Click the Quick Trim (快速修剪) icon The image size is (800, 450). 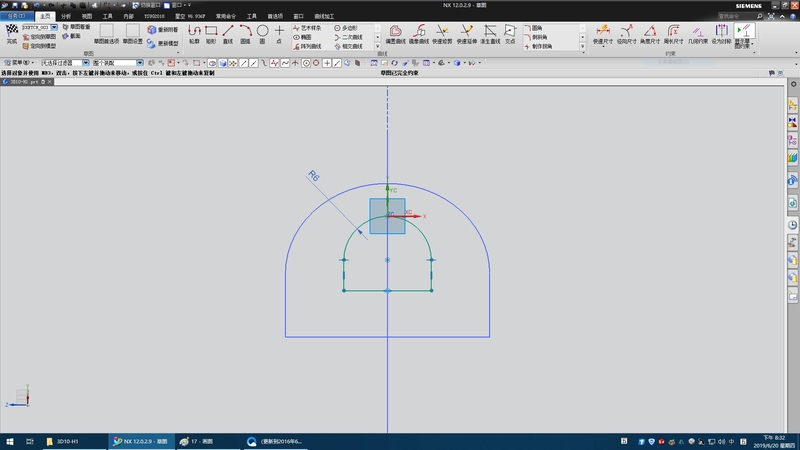442,33
